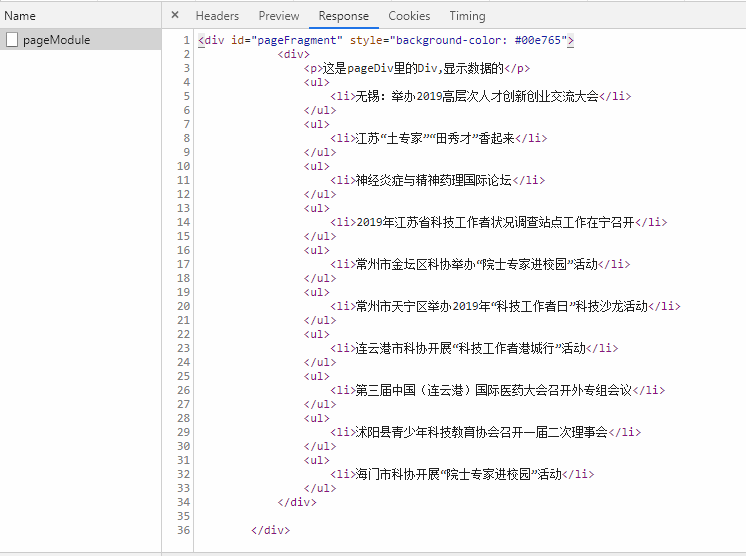Screen dimensions: 746x556
Task: Open the Cookies tab
Action: 409,16
